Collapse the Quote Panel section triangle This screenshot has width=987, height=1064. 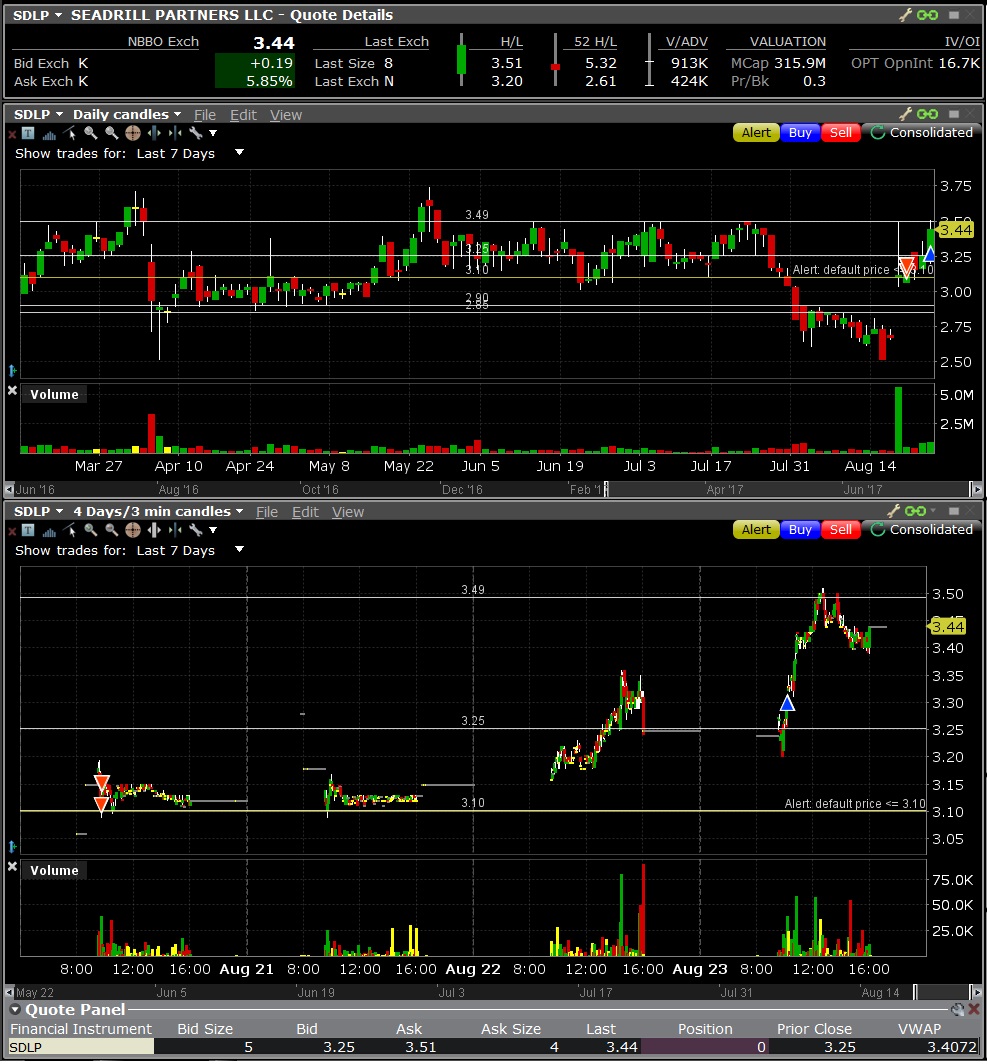[x=15, y=1010]
